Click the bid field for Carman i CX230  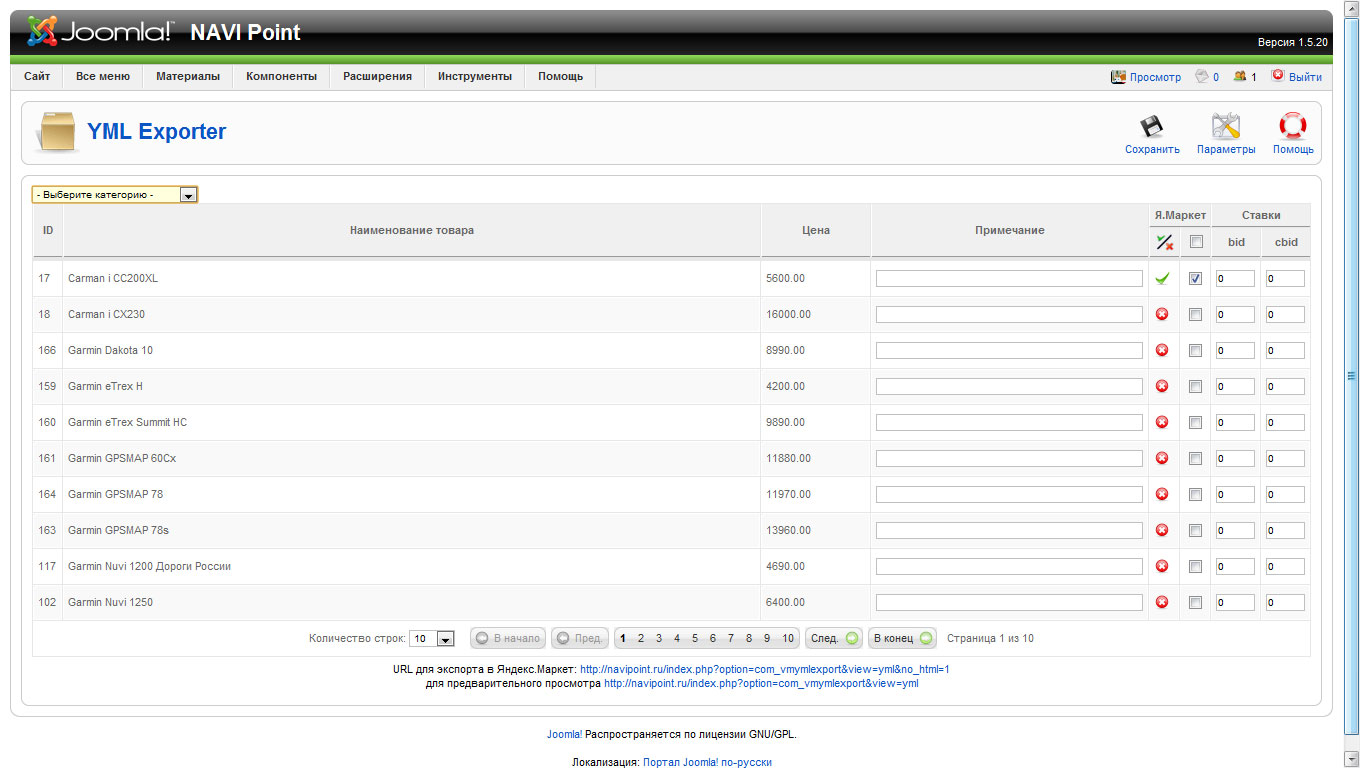pyautogui.click(x=1235, y=315)
